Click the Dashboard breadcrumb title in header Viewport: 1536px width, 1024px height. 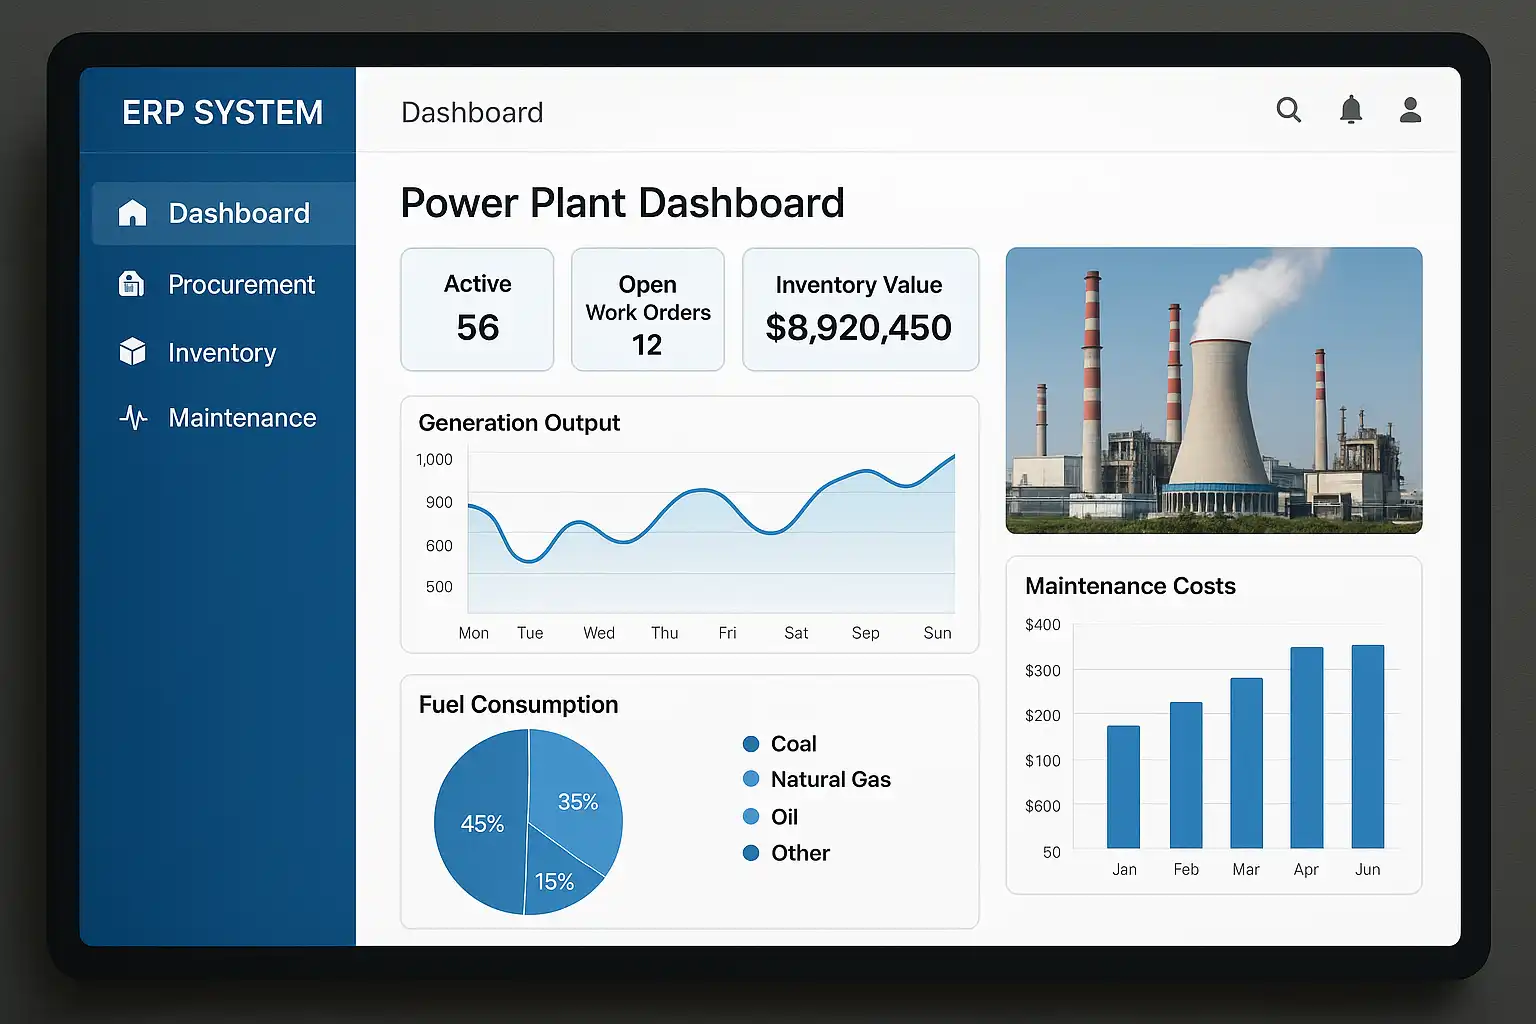point(472,113)
